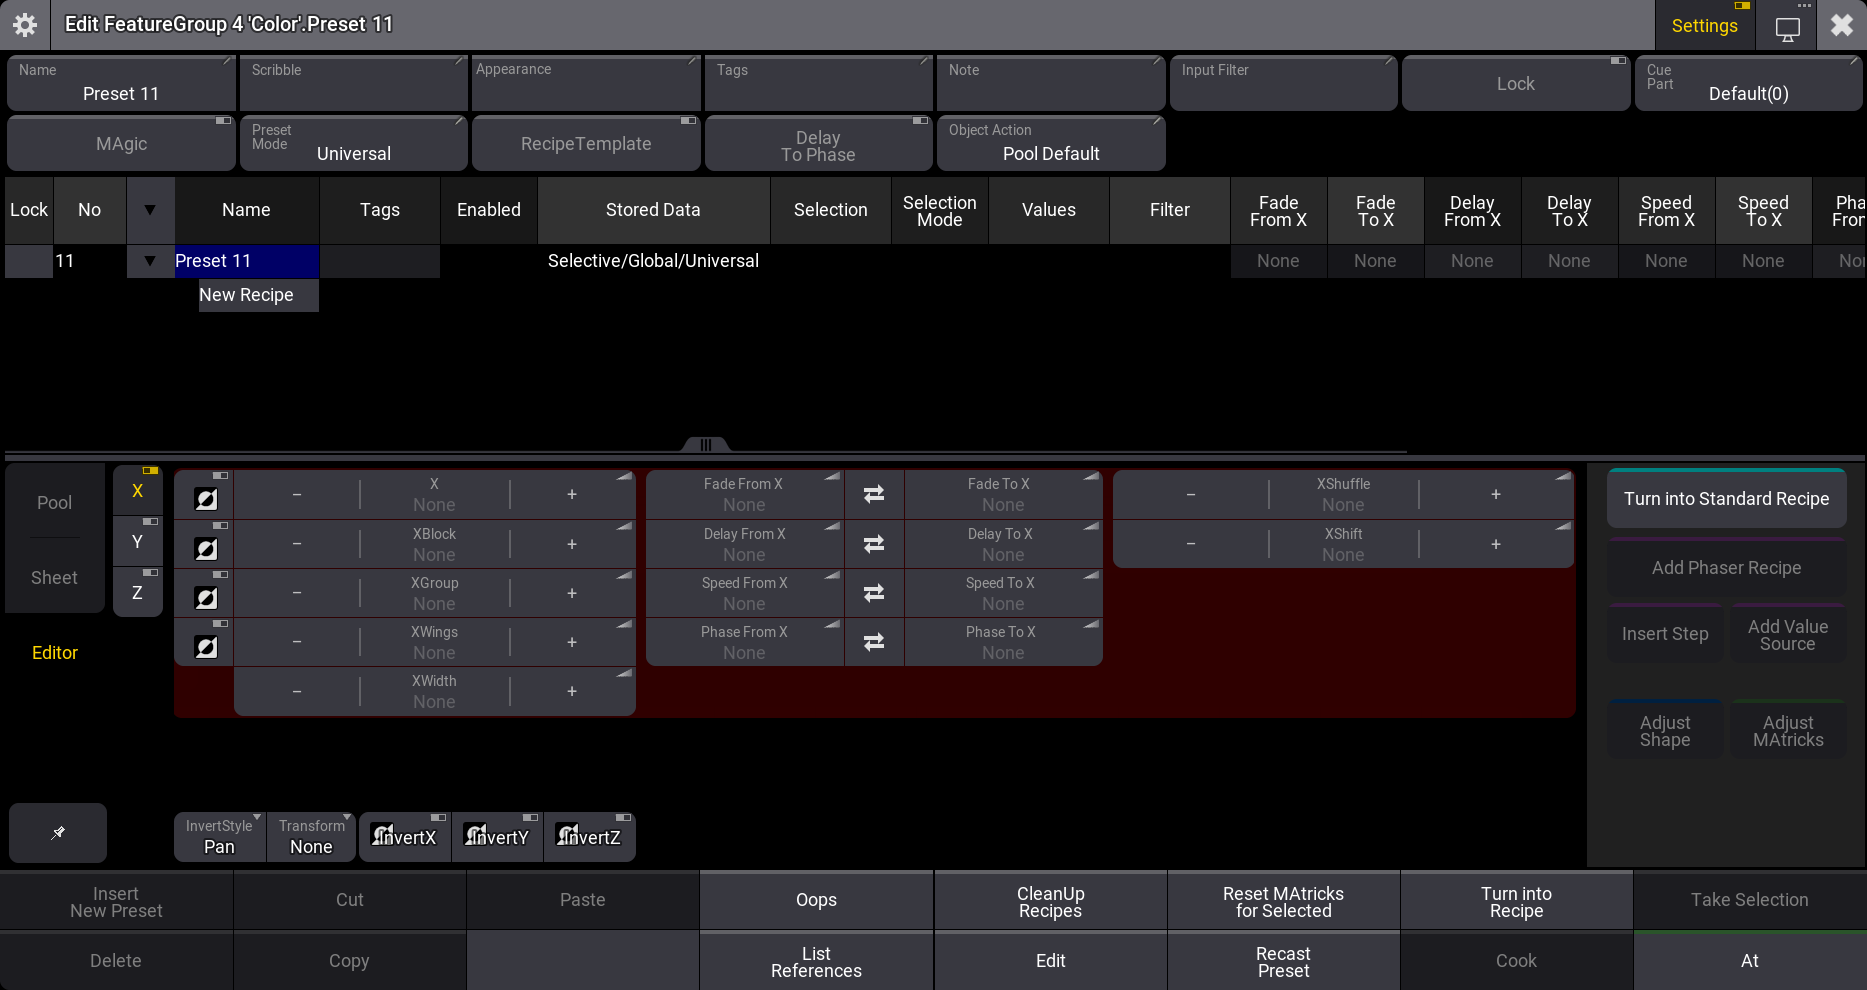Click the pin icon button
The height and width of the screenshot is (990, 1867).
pos(58,832)
